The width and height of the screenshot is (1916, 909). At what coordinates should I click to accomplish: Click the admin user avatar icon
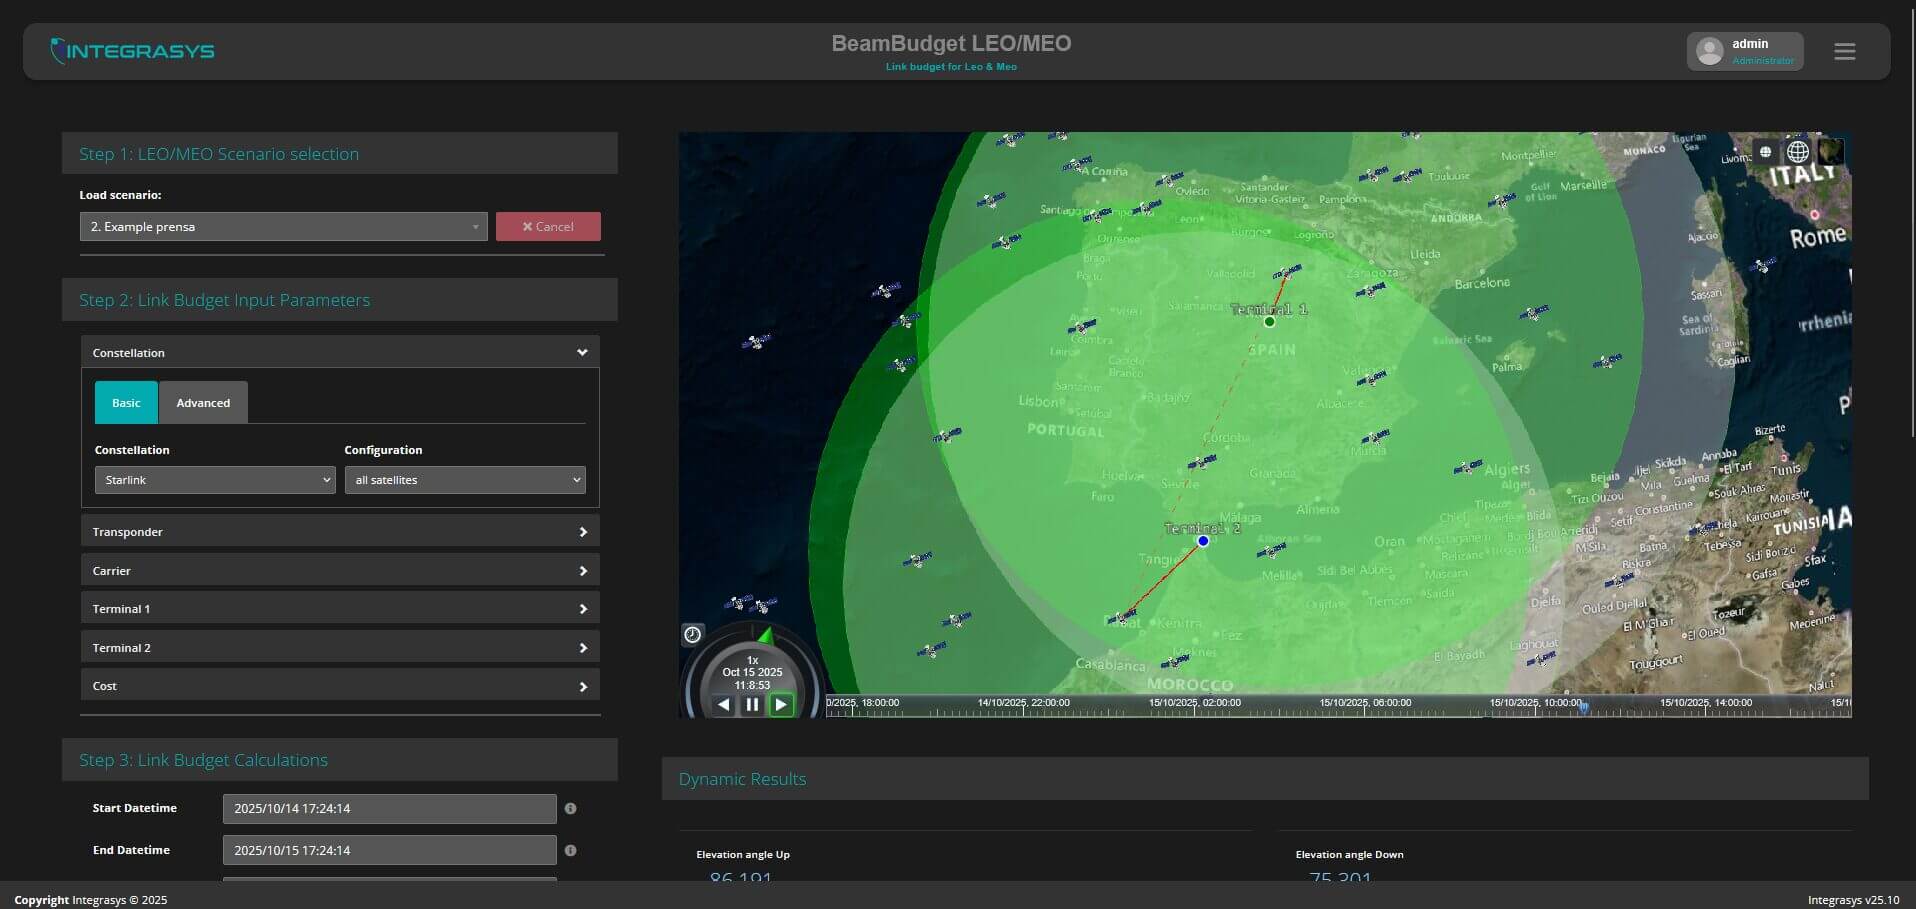(x=1709, y=51)
